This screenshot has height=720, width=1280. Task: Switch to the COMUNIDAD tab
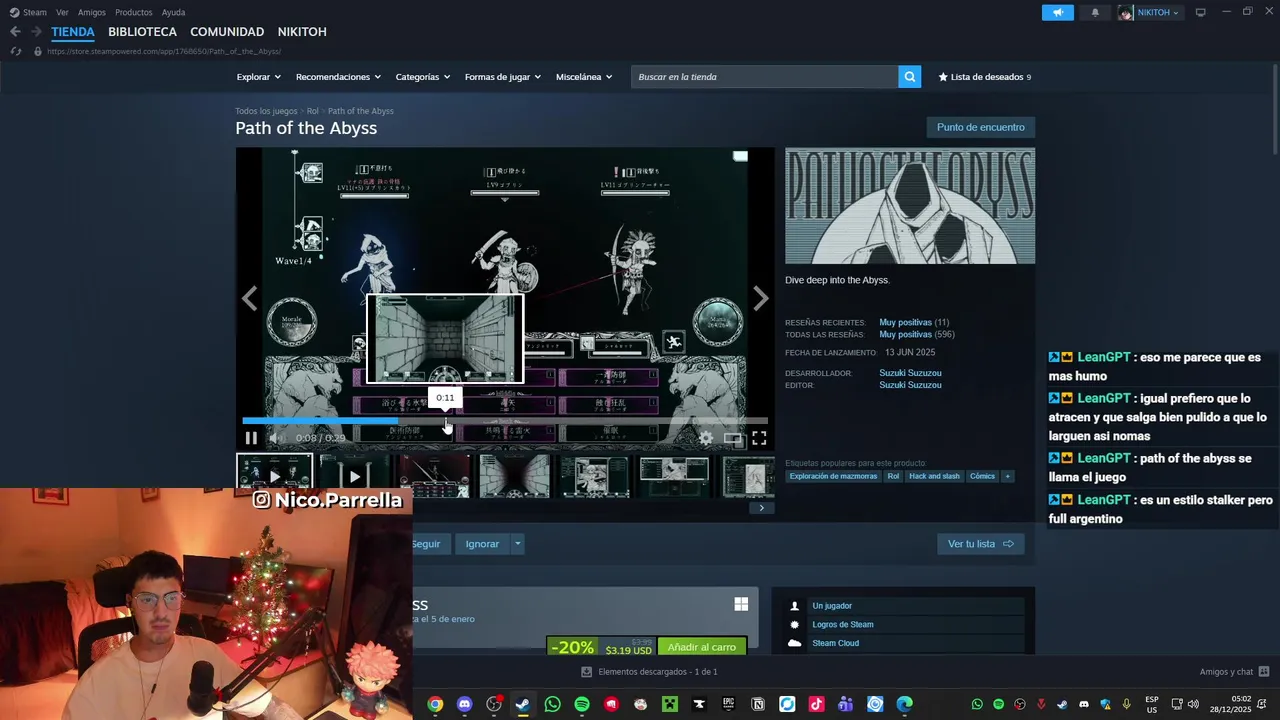227,32
